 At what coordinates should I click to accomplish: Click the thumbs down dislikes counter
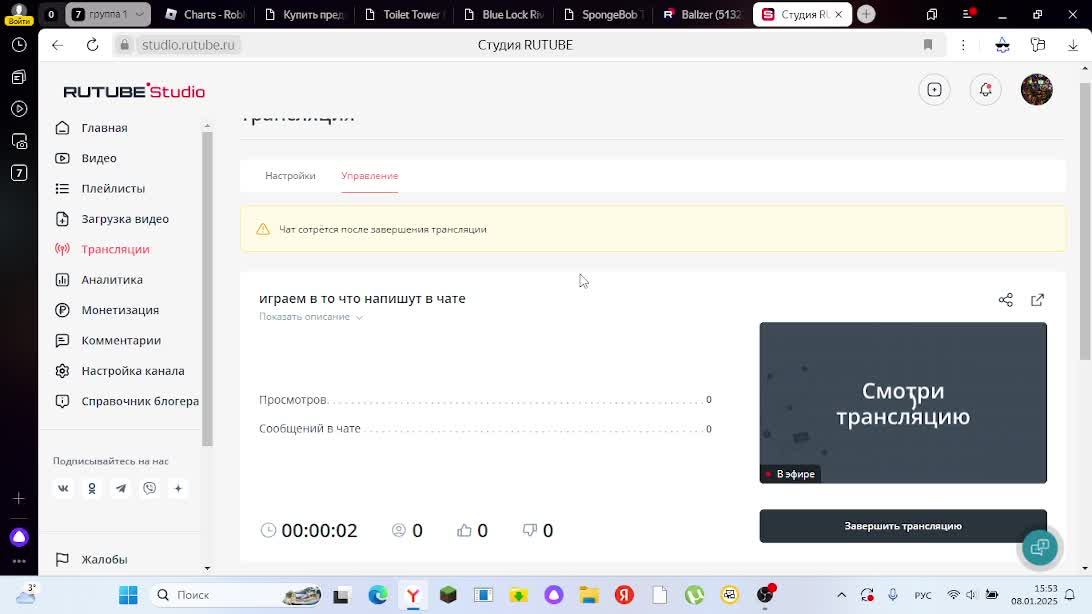tap(538, 530)
